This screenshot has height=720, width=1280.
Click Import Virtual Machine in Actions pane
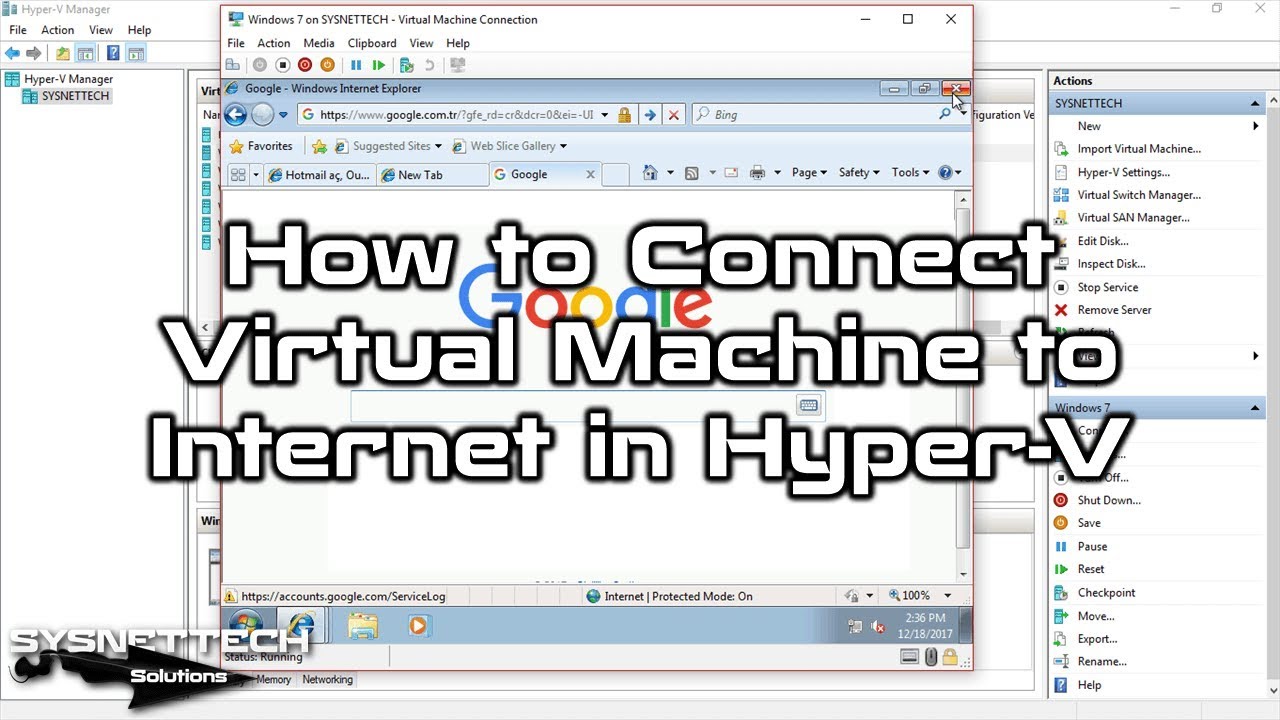click(1139, 149)
